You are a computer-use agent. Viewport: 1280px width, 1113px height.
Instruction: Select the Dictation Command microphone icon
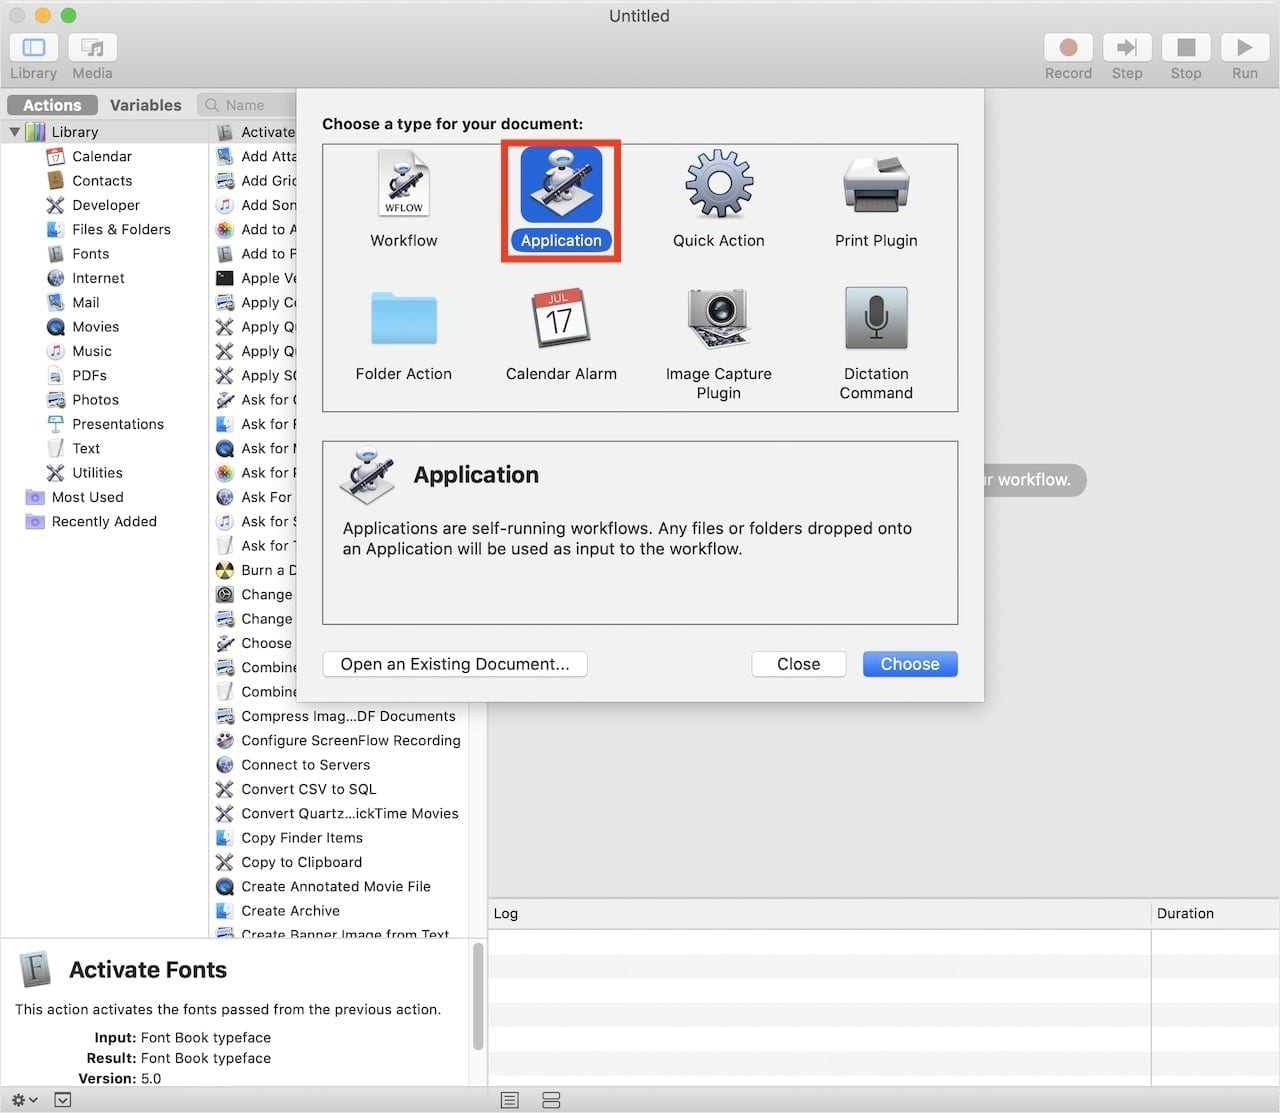click(x=875, y=319)
